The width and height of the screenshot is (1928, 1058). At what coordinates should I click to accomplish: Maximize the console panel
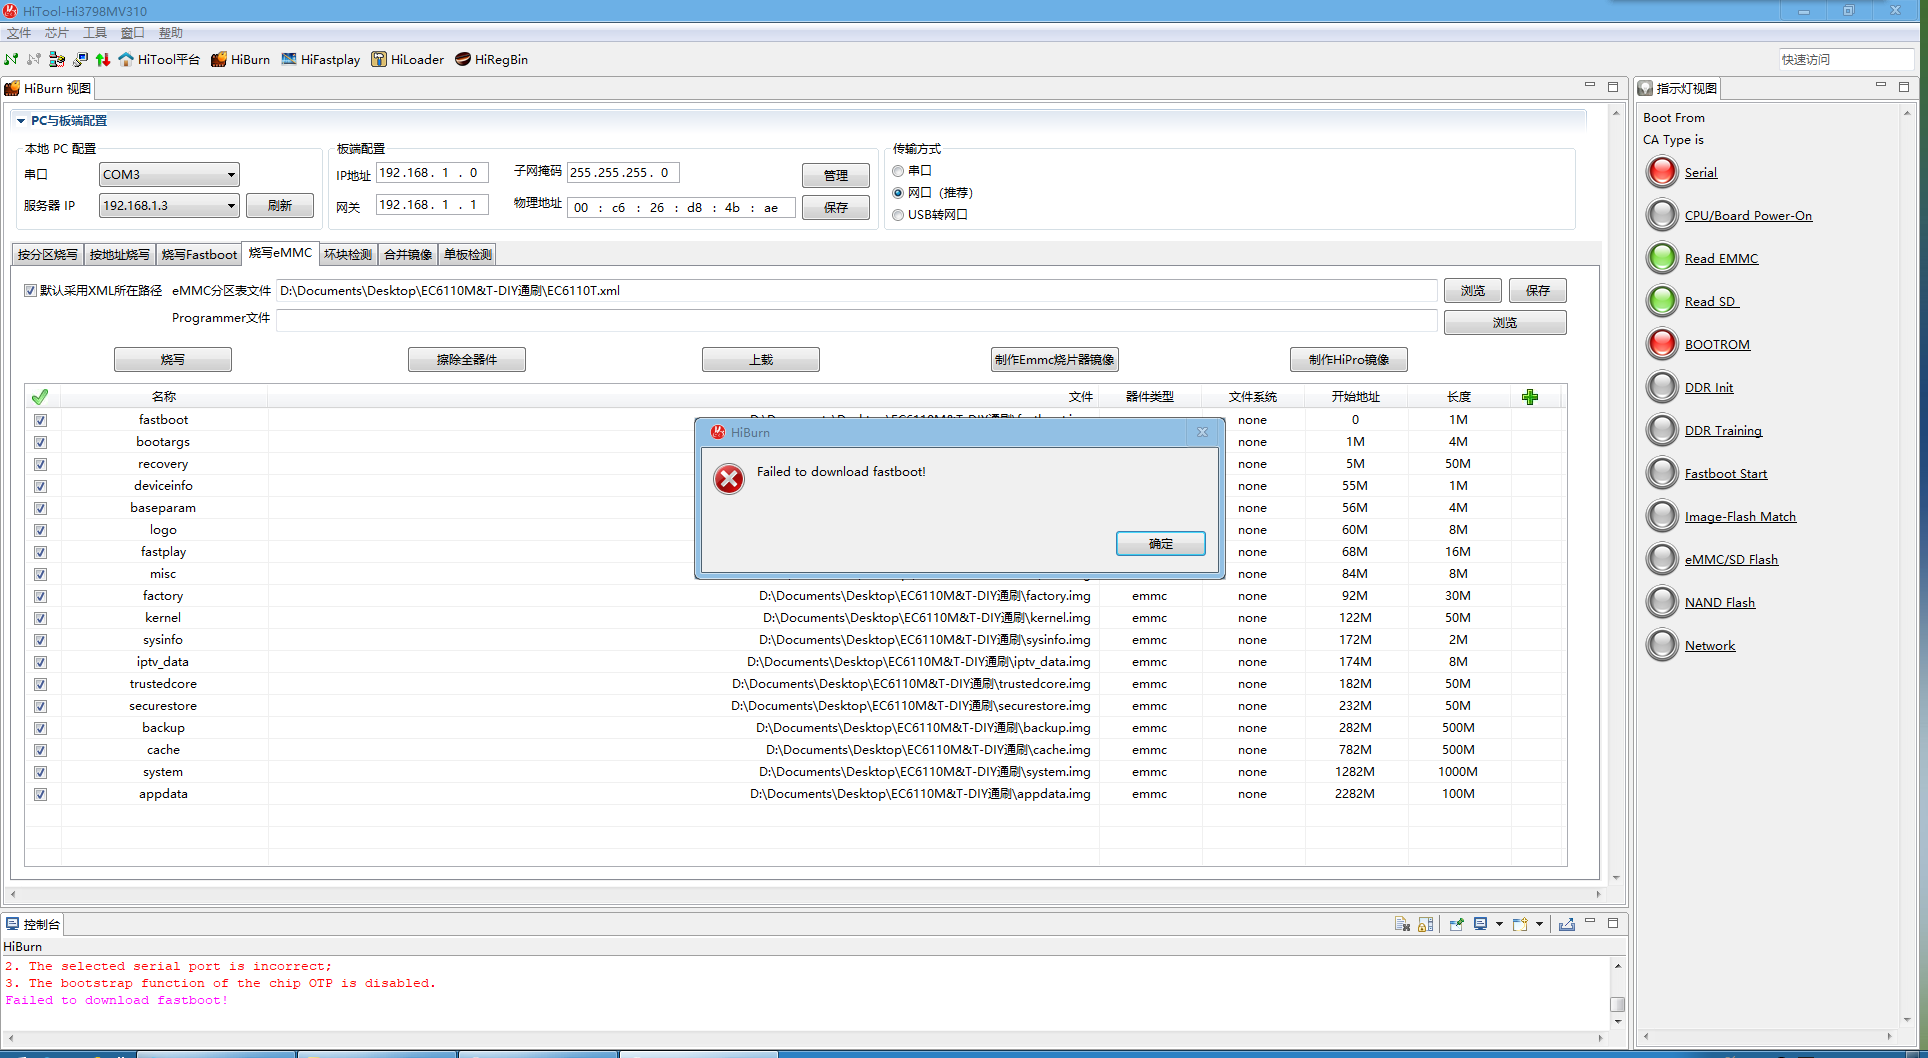pos(1613,923)
